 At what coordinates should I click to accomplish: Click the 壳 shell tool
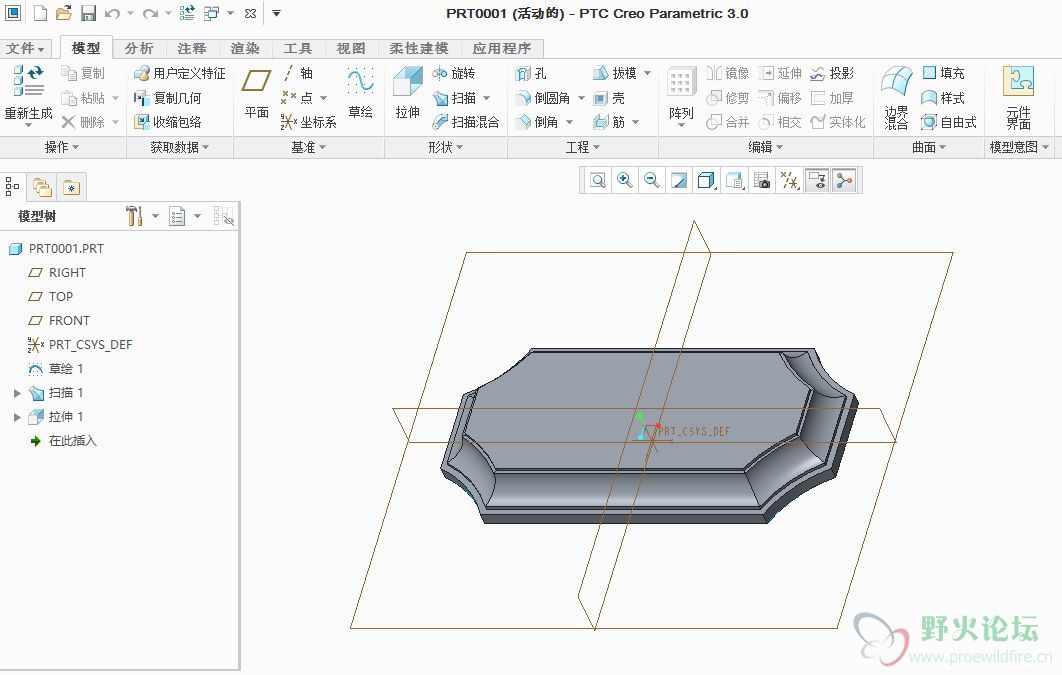(609, 98)
